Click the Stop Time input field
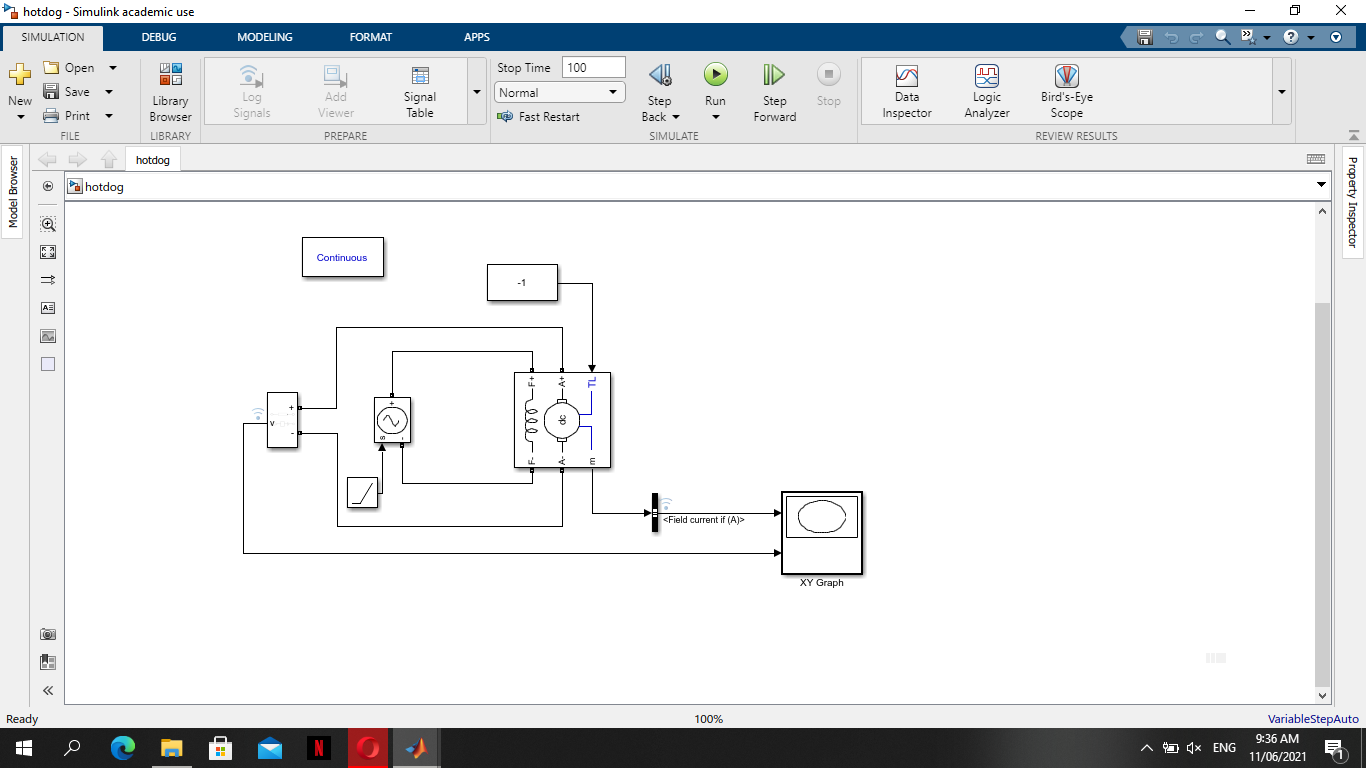This screenshot has width=1366, height=768. pyautogui.click(x=595, y=67)
